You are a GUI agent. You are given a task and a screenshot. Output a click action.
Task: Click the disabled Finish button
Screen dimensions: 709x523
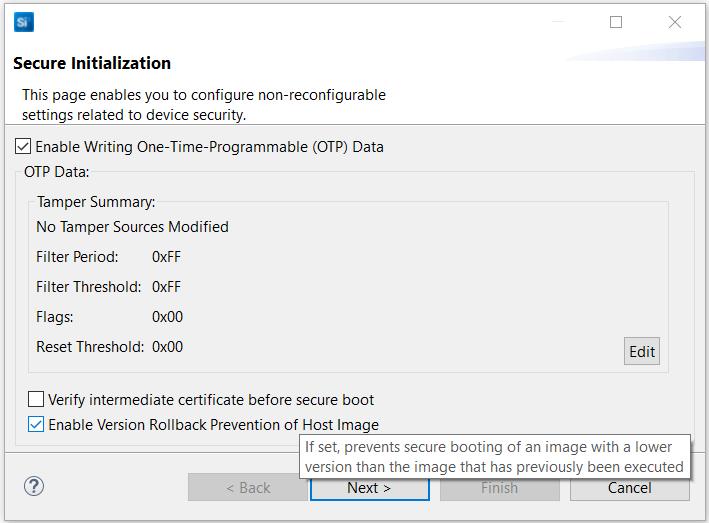pos(499,488)
